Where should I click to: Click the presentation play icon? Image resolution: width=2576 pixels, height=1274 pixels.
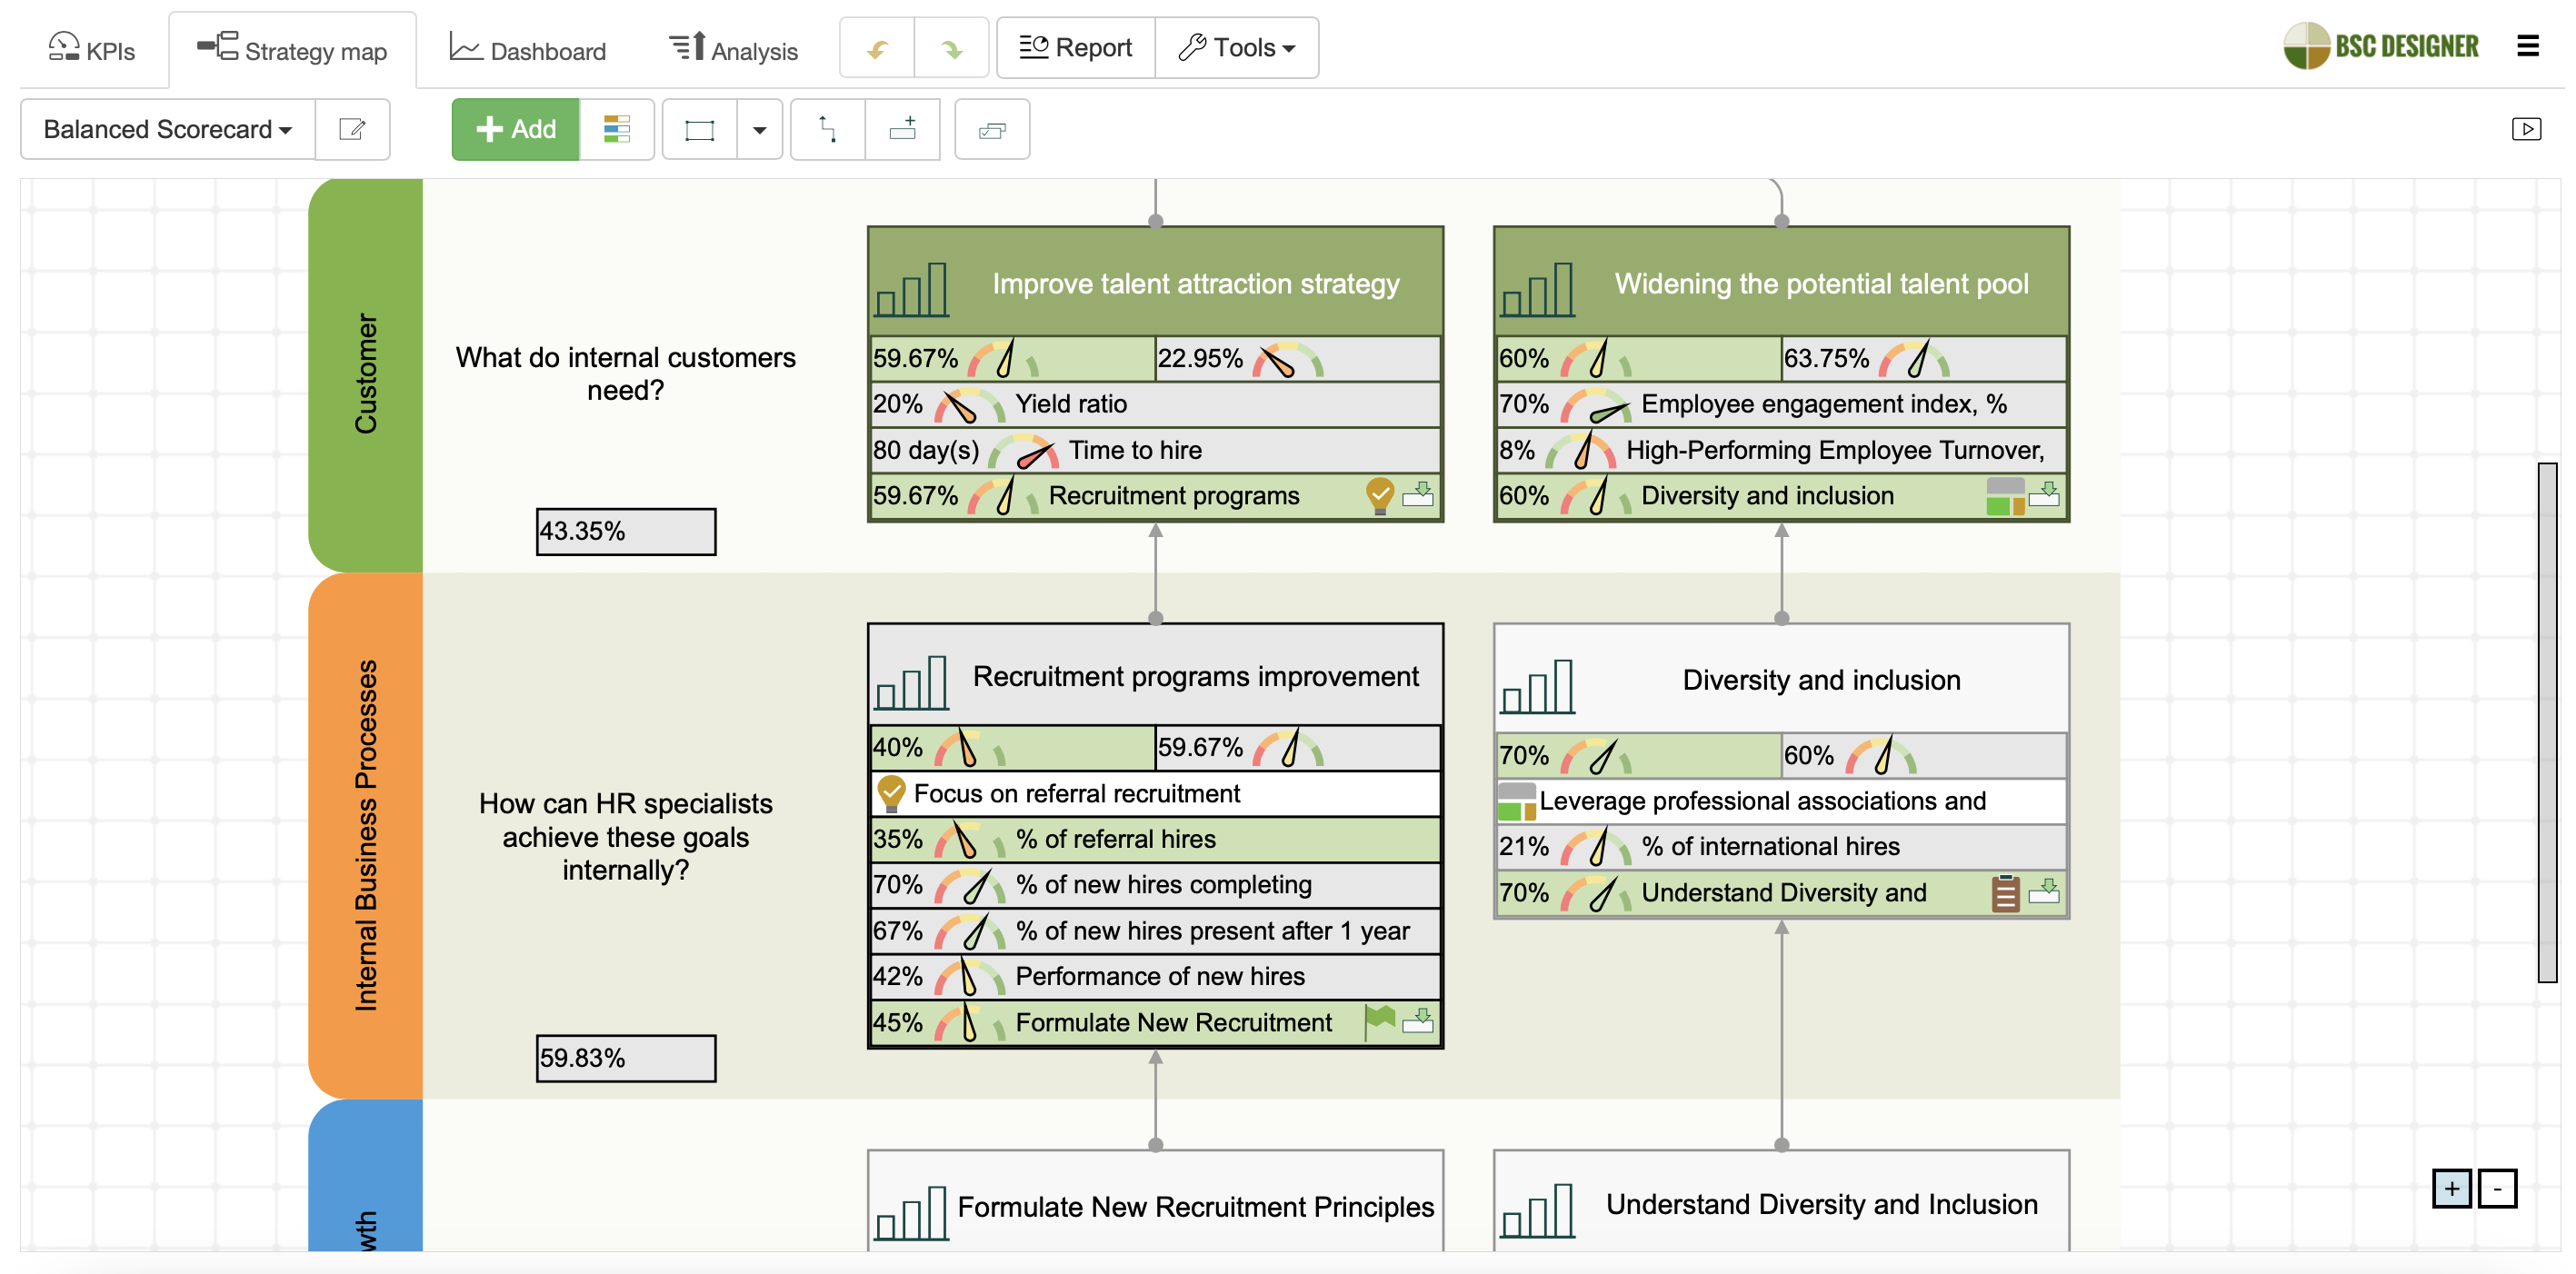2526,129
